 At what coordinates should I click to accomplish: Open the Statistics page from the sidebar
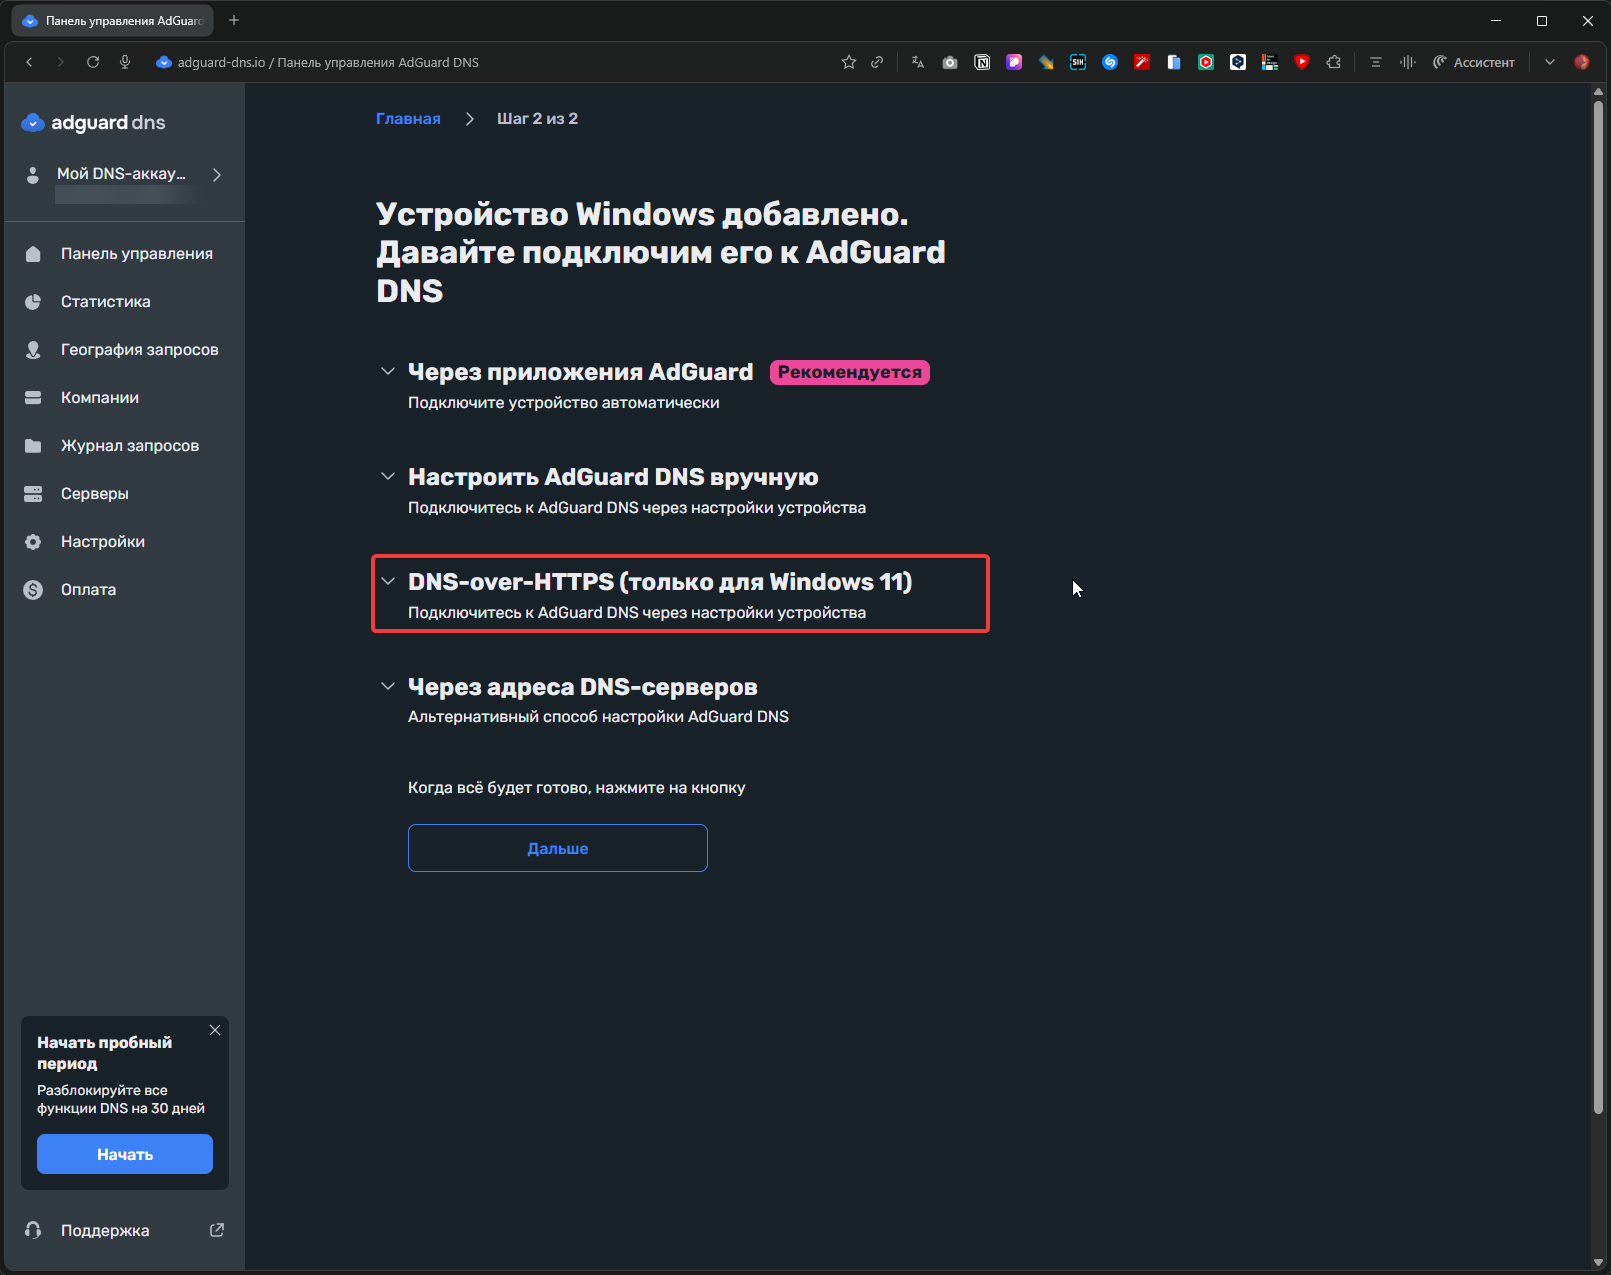tap(105, 302)
